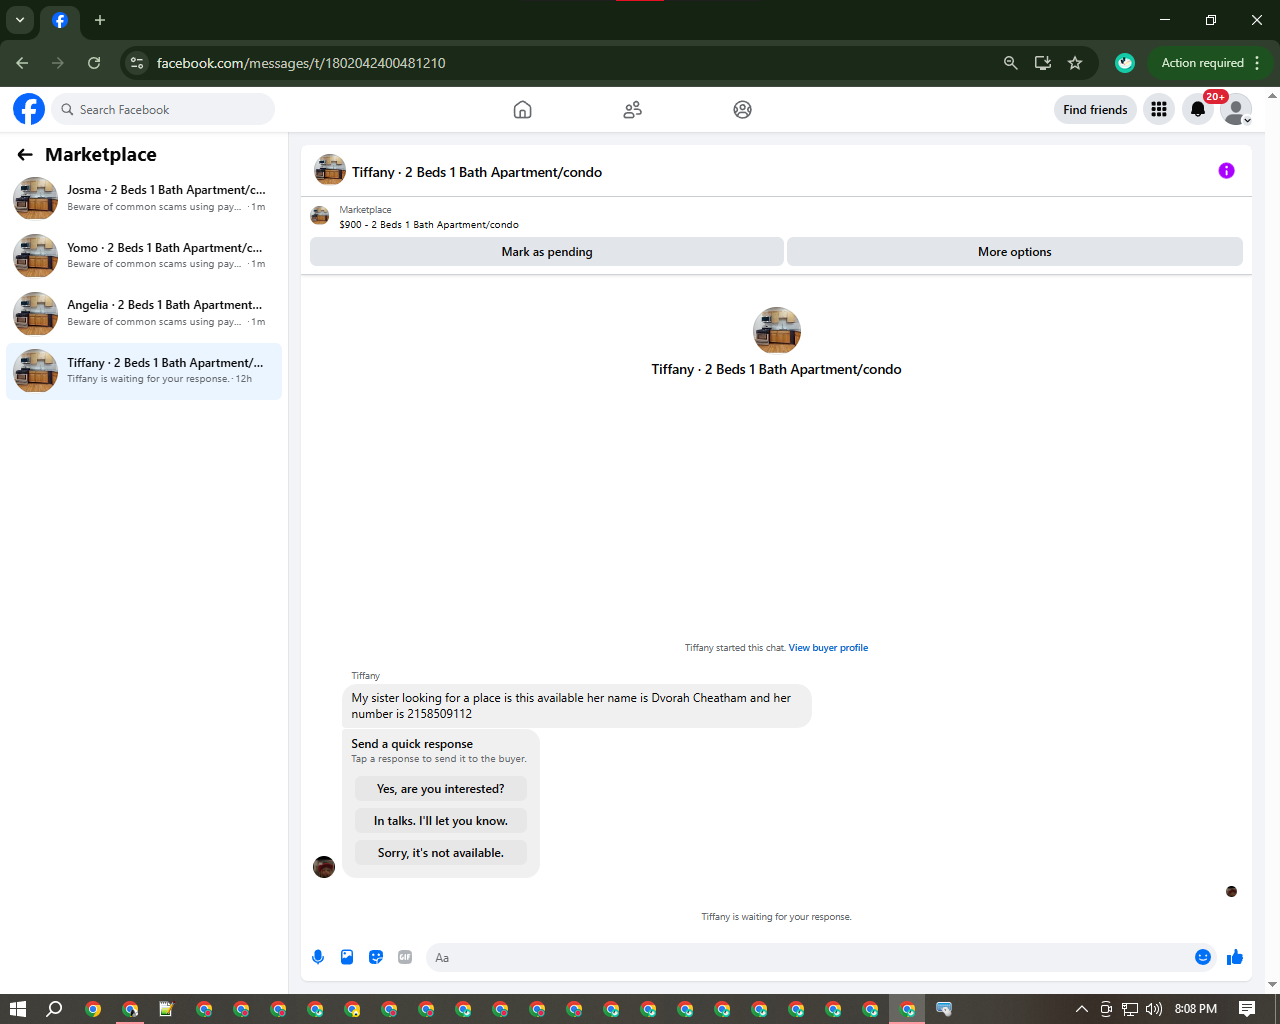Open the volume speaker tray icon
This screenshot has height=1024, width=1280.
point(1154,1009)
